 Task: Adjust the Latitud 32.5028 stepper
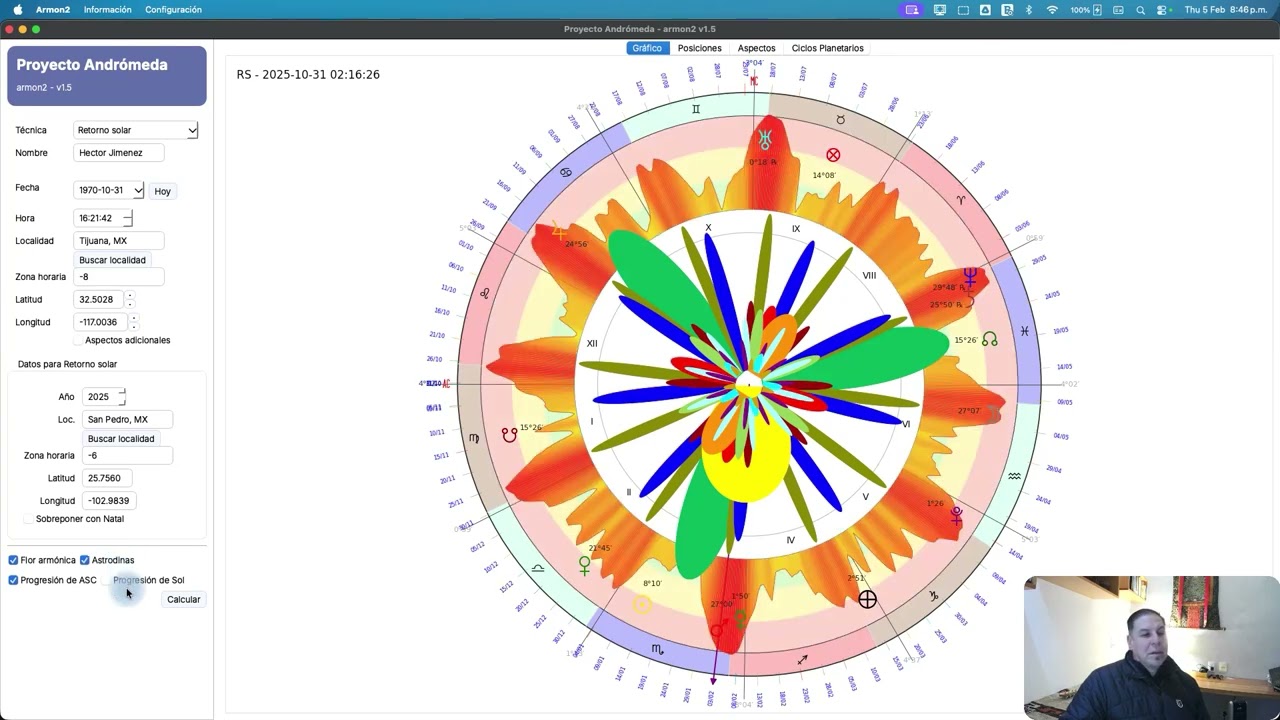coord(130,299)
